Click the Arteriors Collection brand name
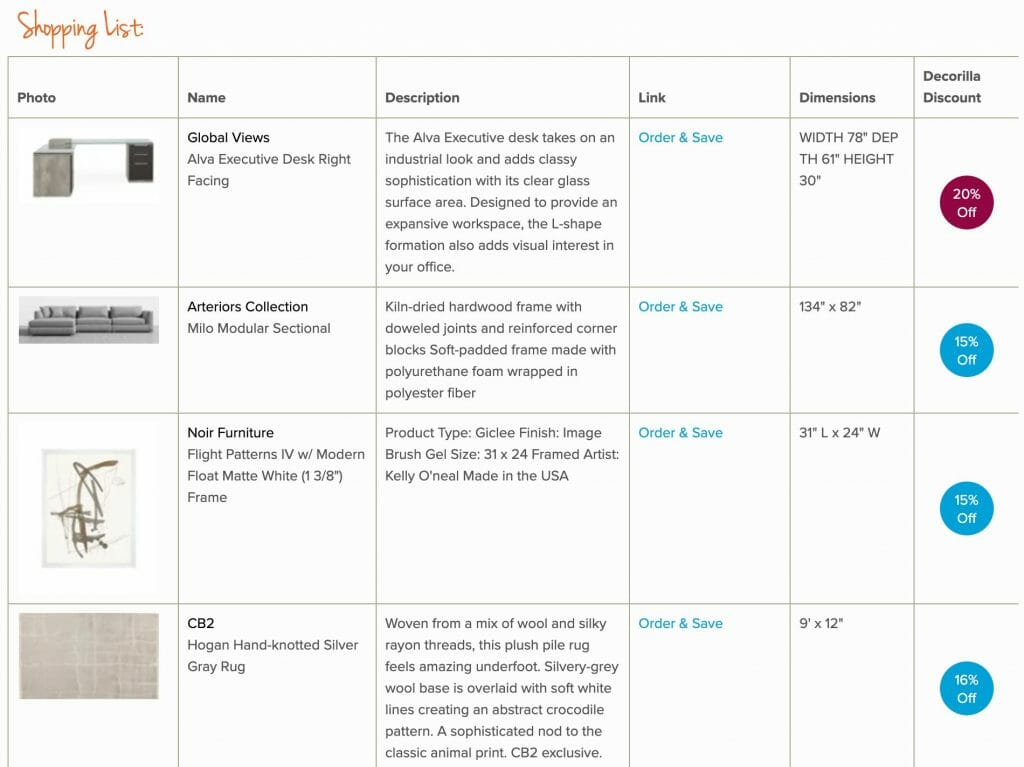The image size is (1024, 767). click(248, 307)
